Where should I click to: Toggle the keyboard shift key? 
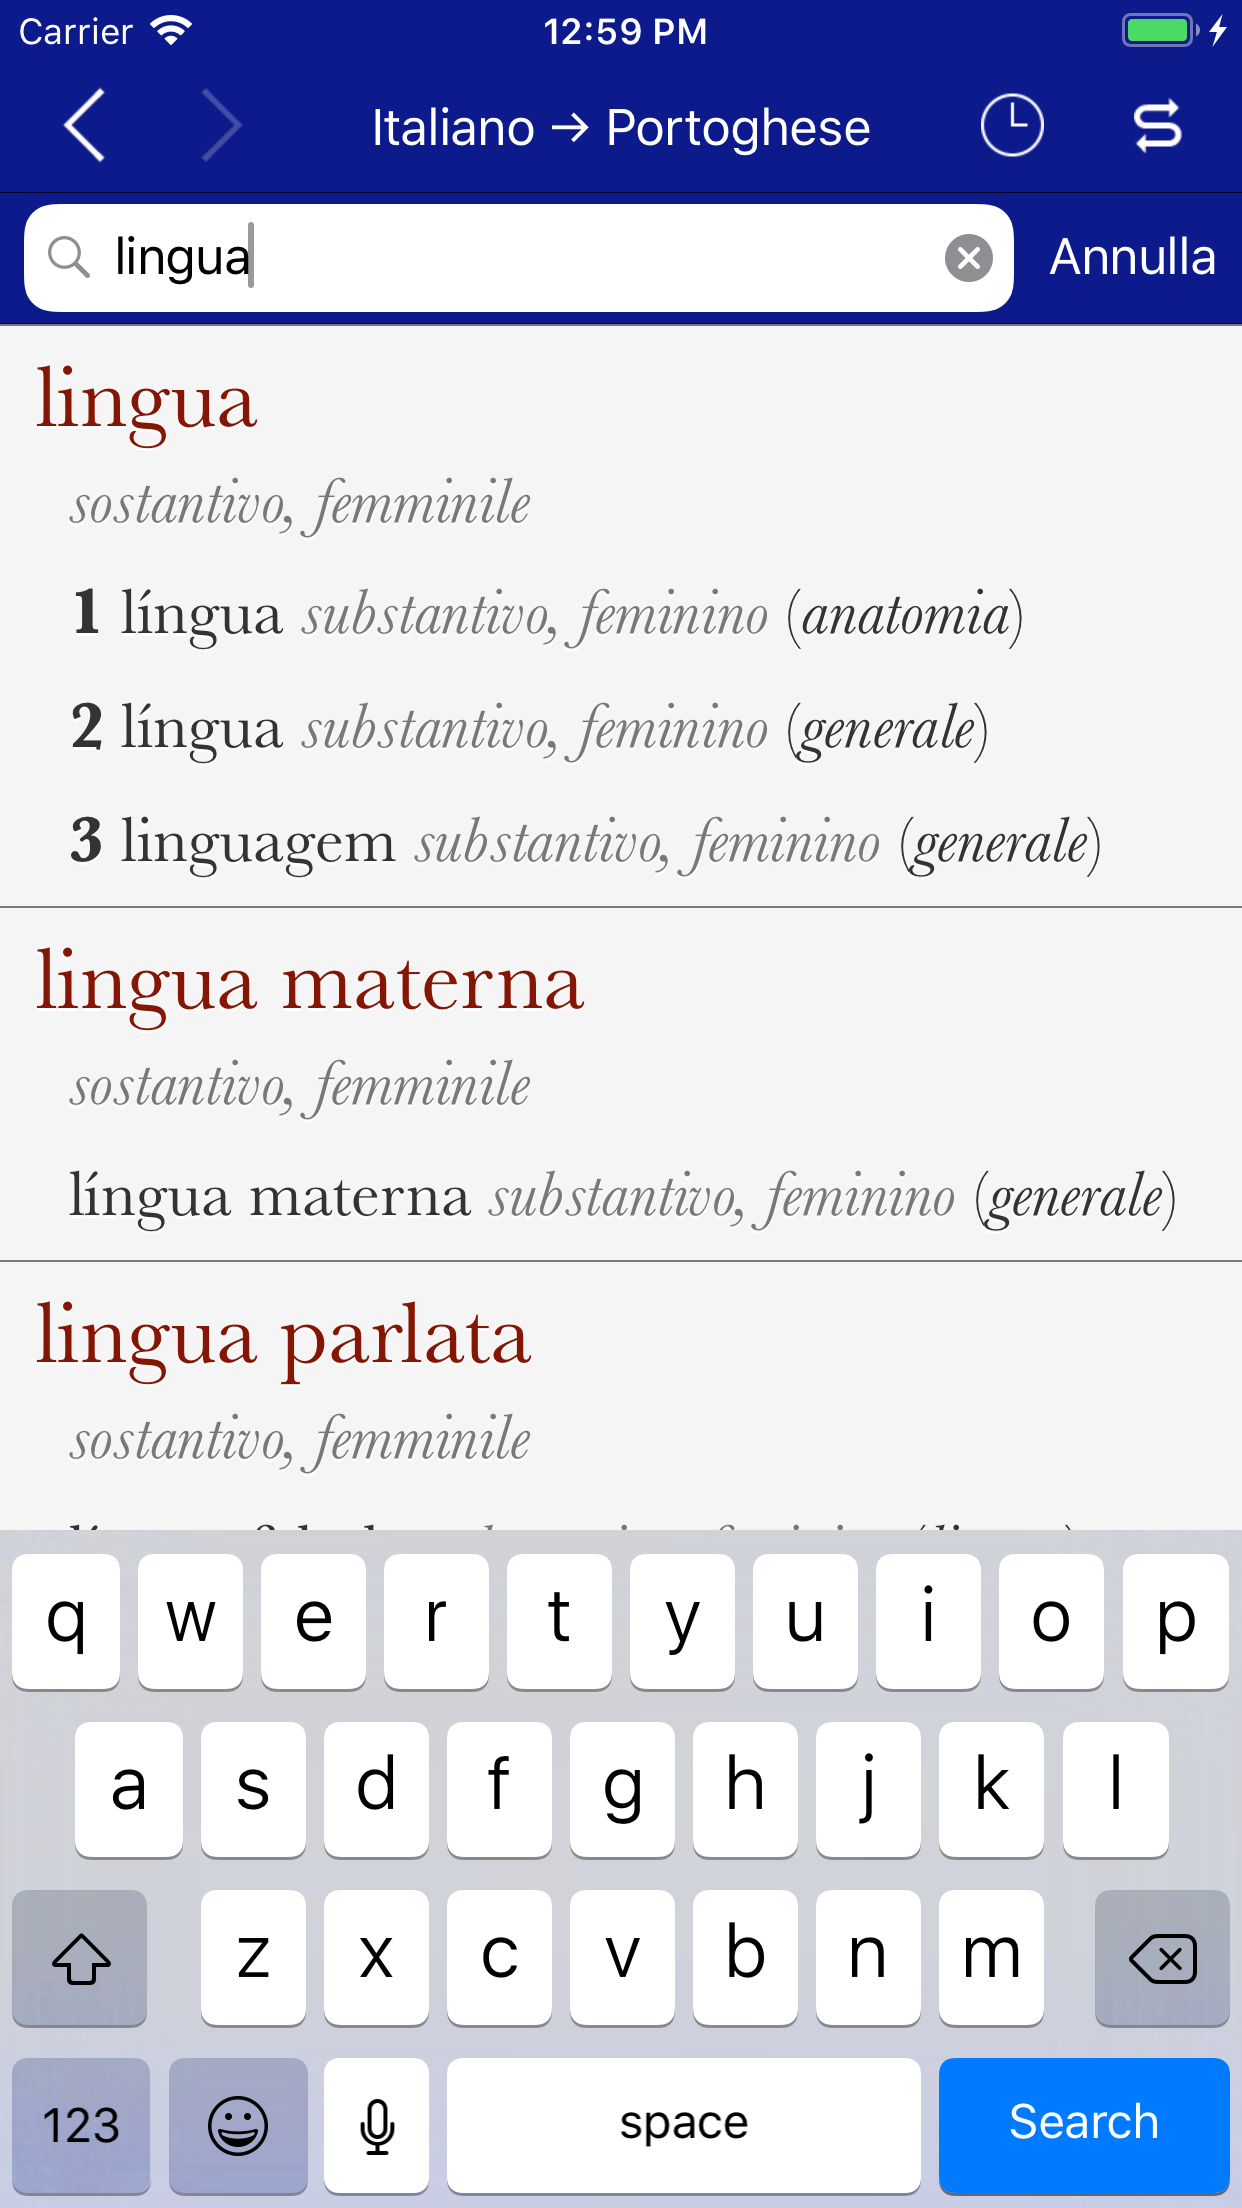point(80,1958)
